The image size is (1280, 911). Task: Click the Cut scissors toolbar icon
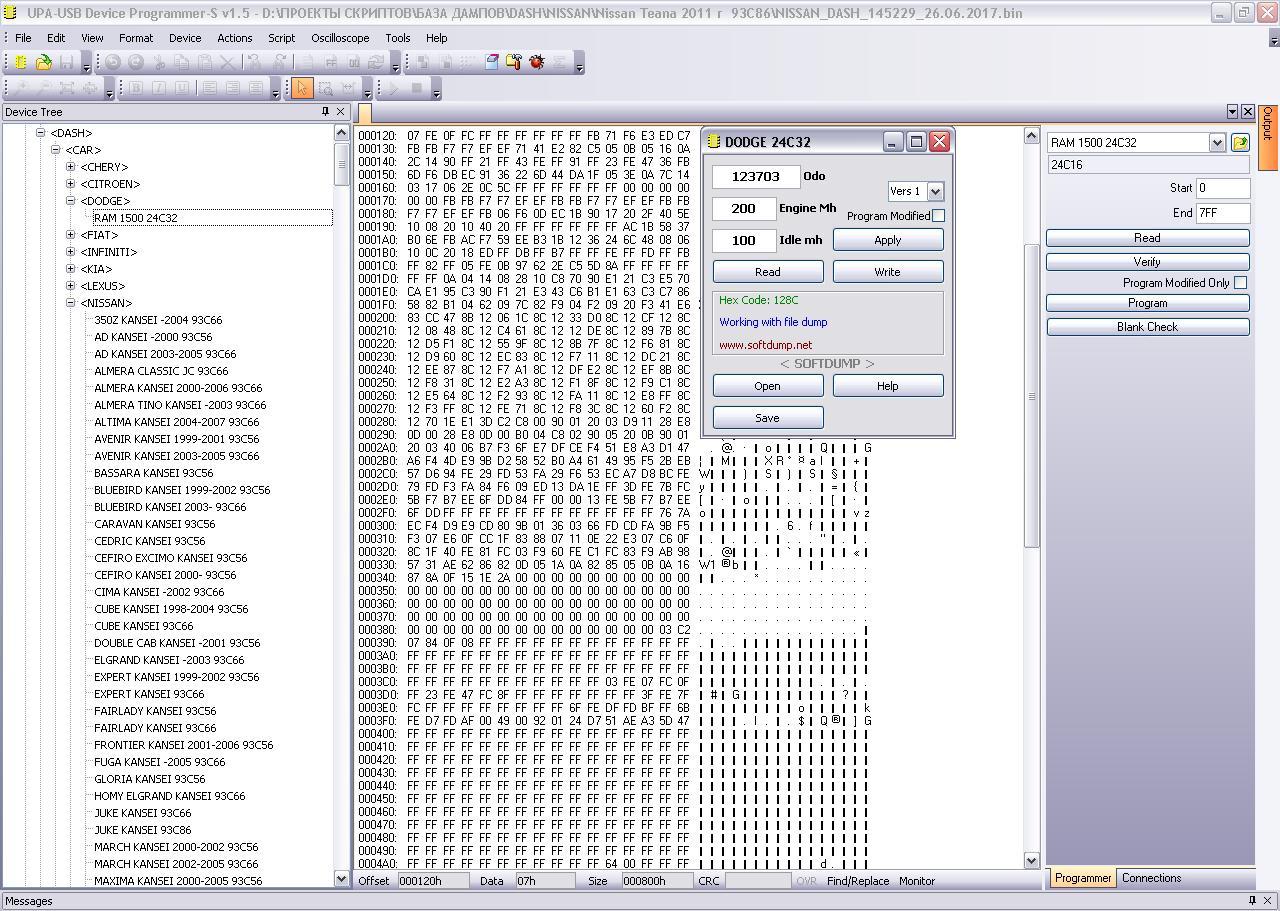[159, 62]
